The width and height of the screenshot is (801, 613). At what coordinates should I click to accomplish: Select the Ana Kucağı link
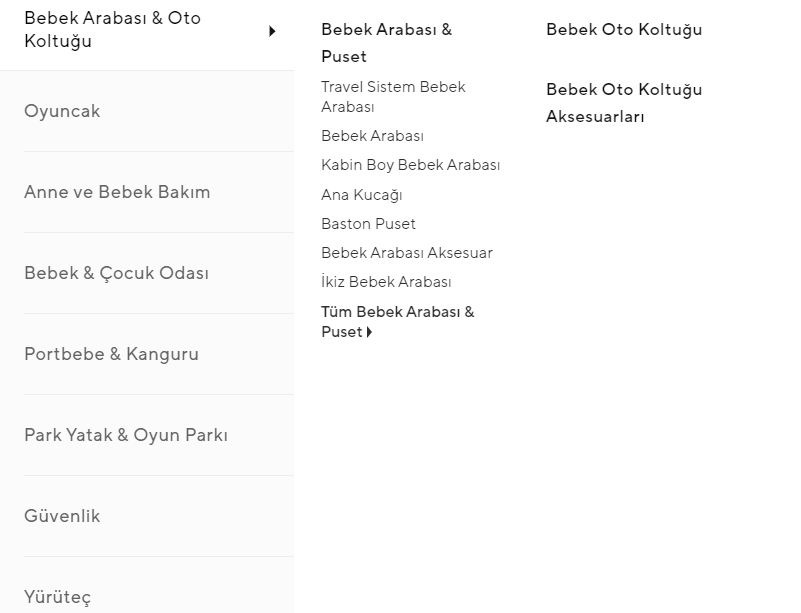tap(361, 195)
